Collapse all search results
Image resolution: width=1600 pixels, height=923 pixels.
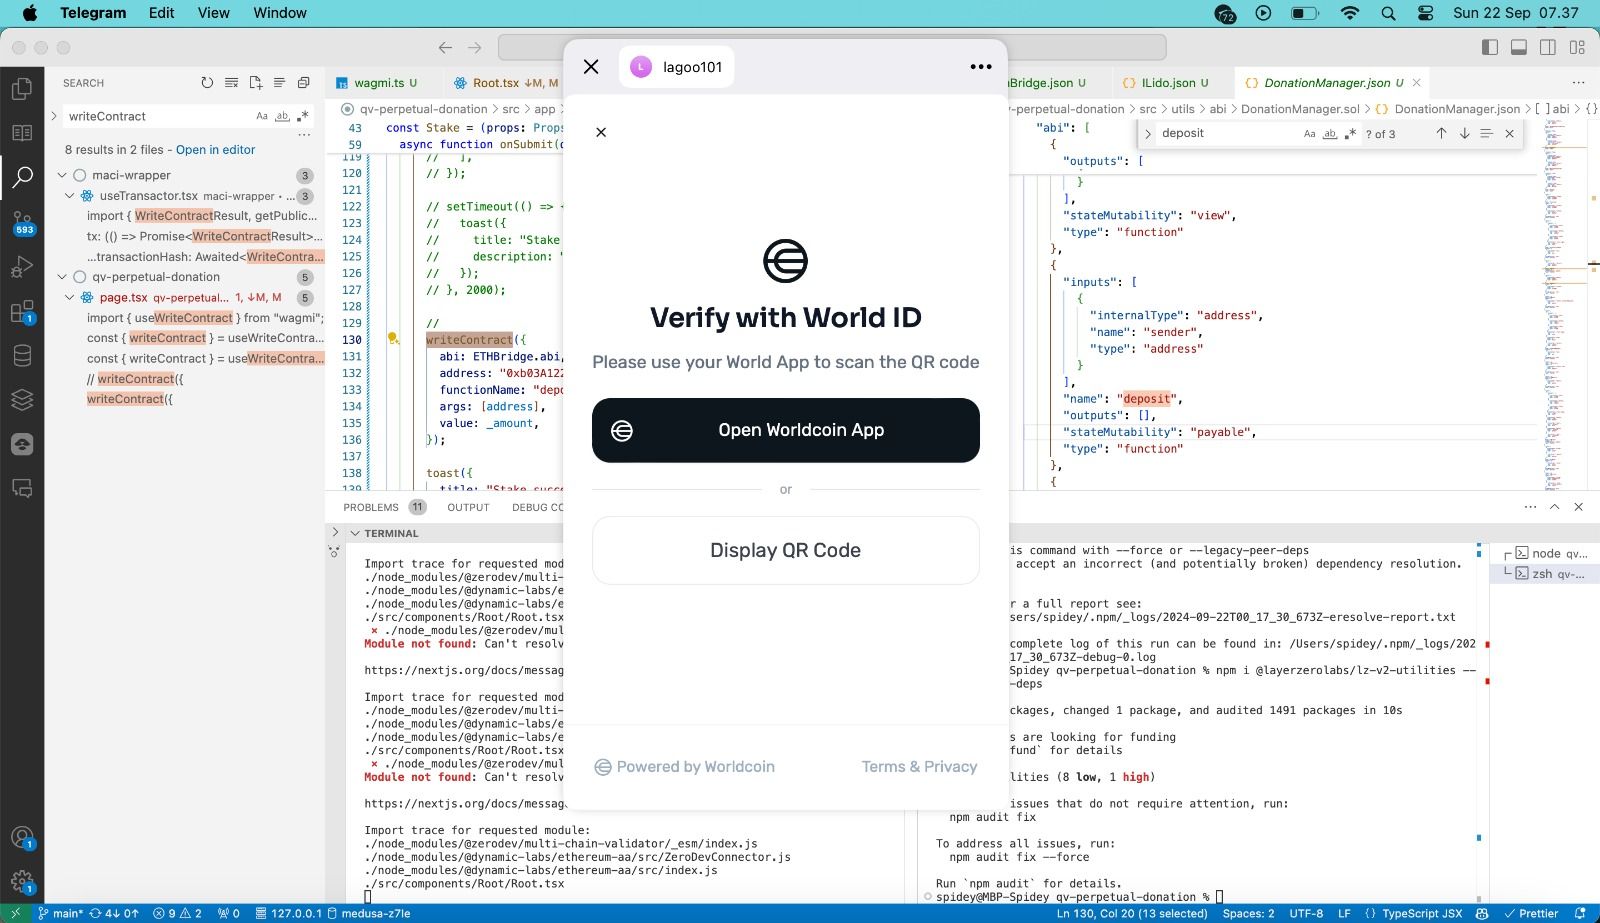pos(303,83)
